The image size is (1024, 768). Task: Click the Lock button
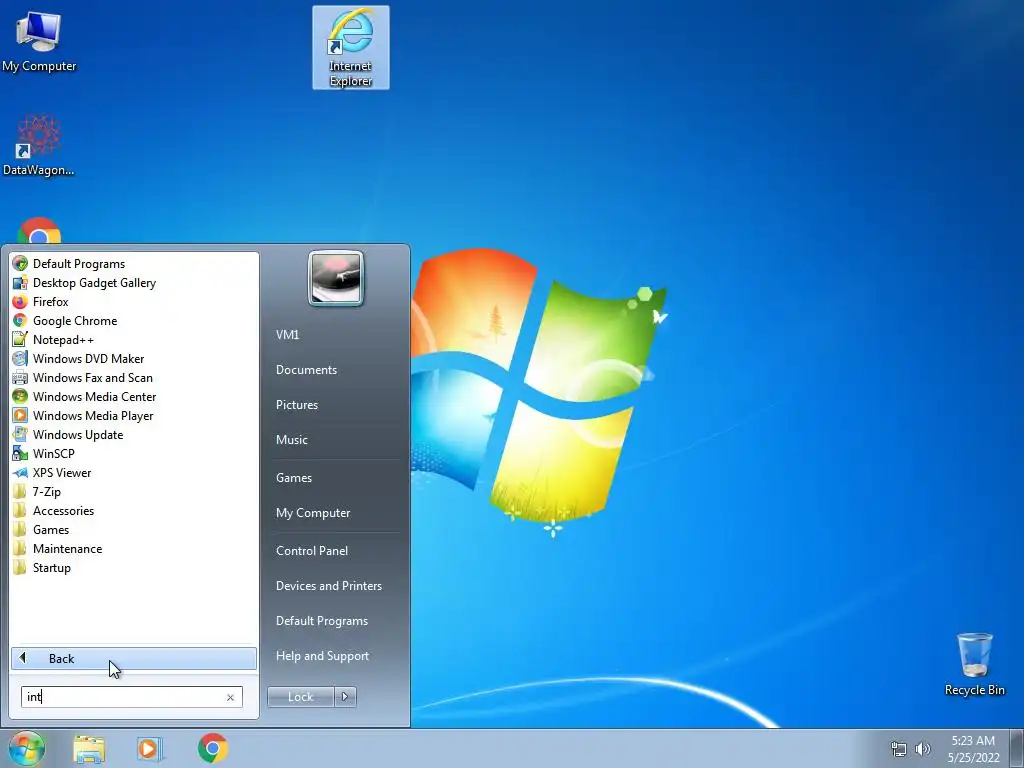pyautogui.click(x=300, y=697)
